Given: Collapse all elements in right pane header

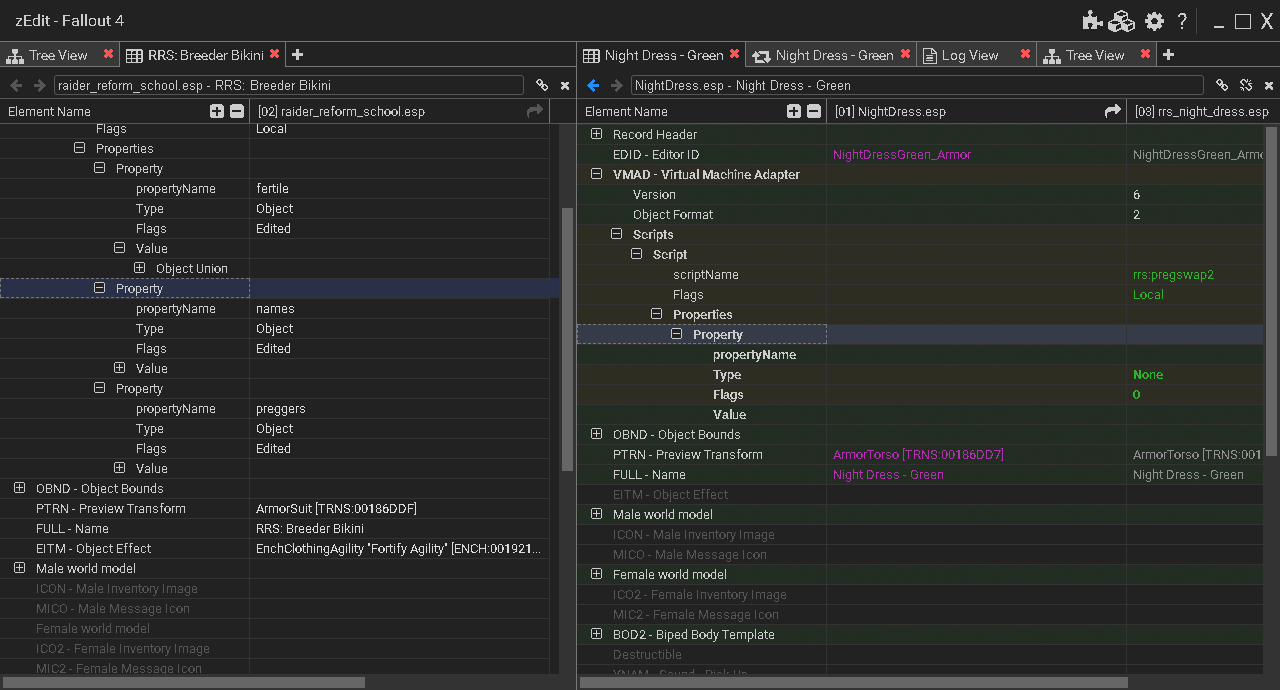Looking at the screenshot, I should tap(814, 111).
